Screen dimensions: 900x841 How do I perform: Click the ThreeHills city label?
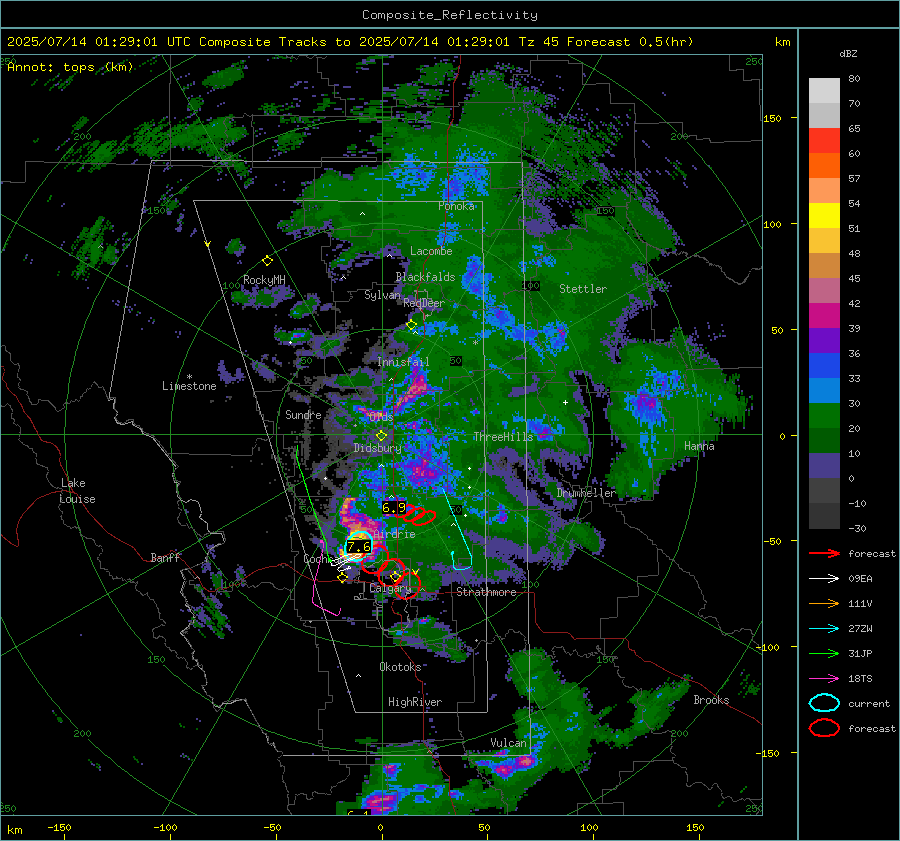coord(503,437)
